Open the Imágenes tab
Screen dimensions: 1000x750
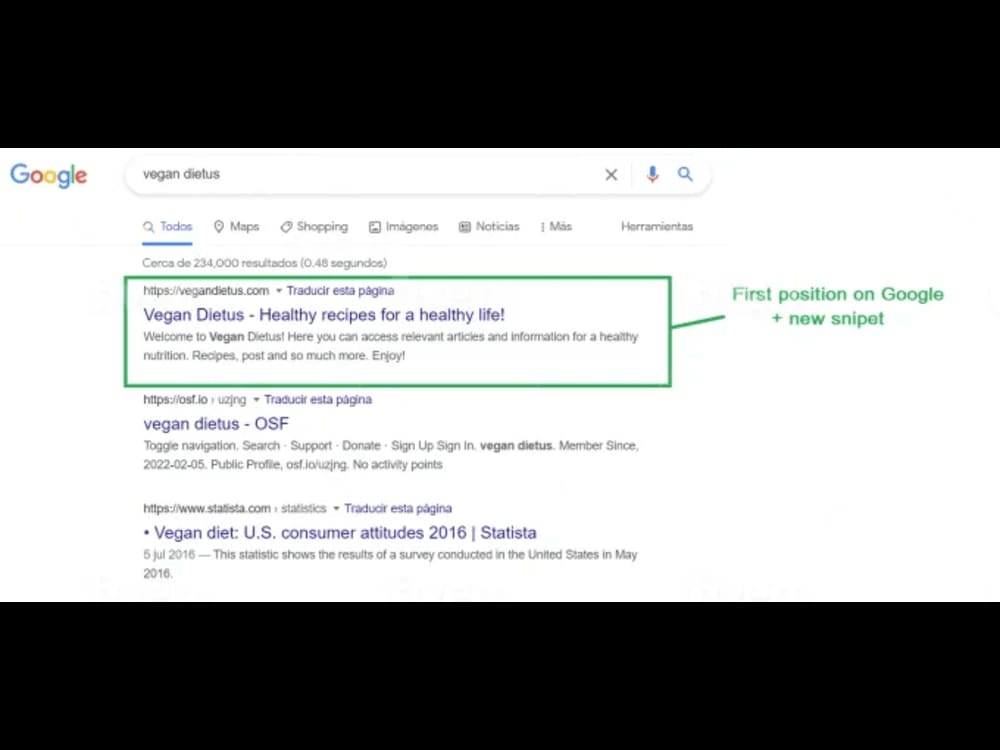coord(403,226)
